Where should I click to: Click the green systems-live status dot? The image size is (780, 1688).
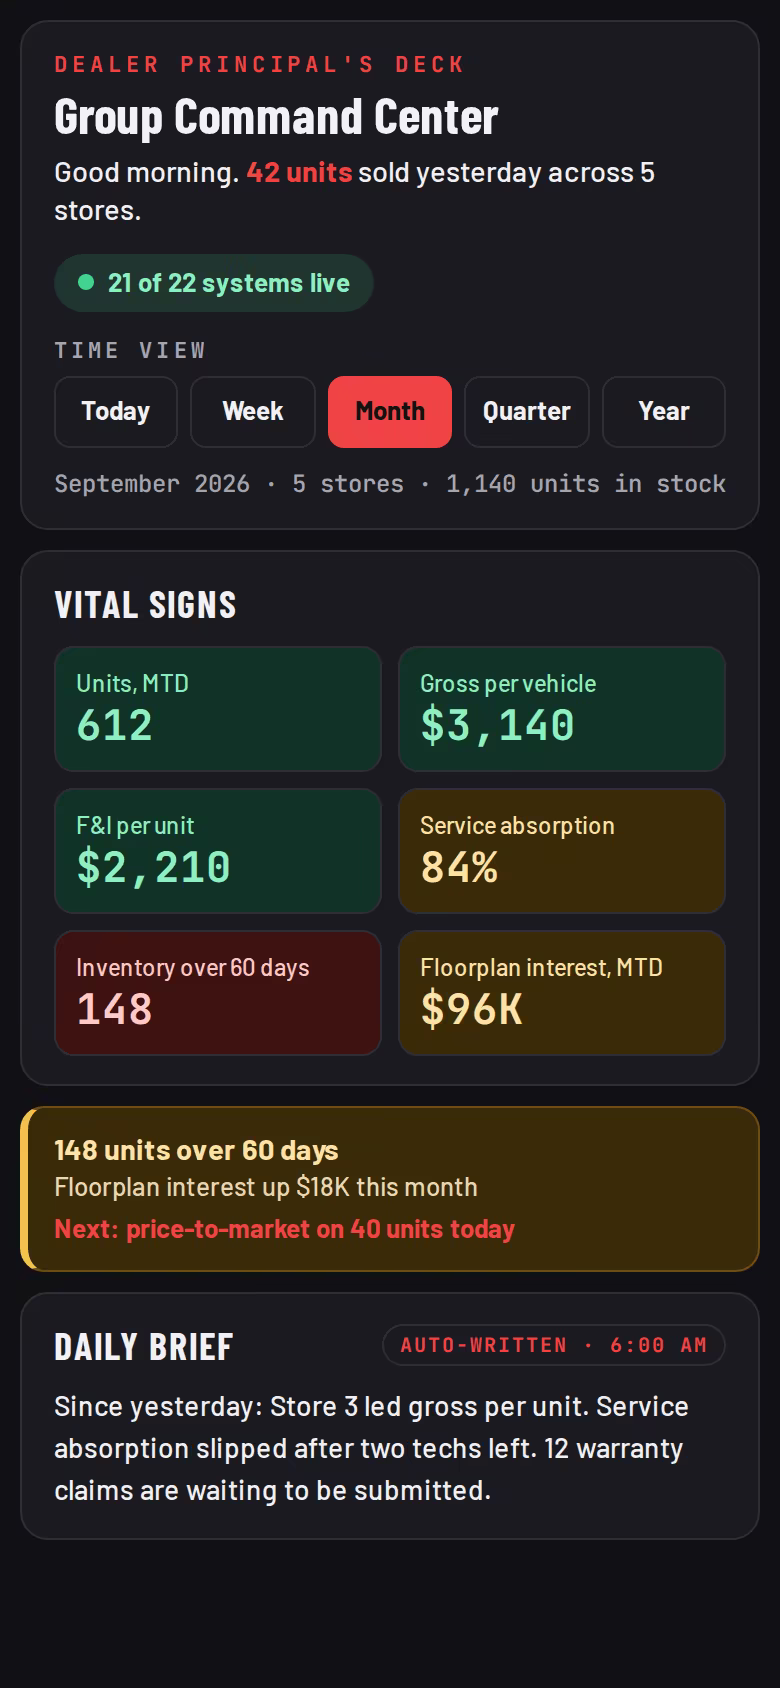(x=86, y=283)
